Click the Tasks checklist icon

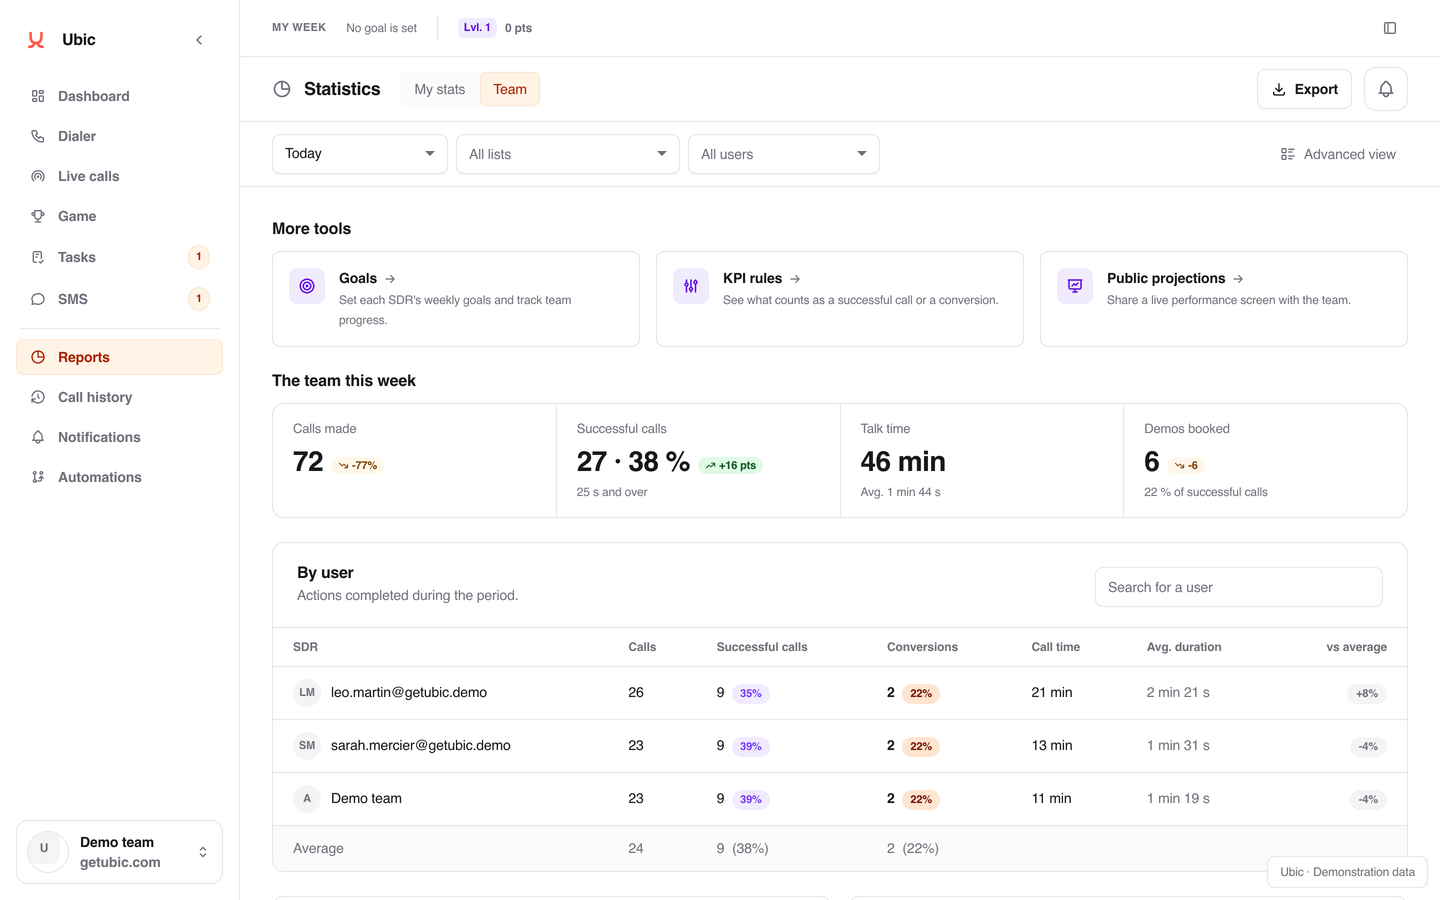coord(38,257)
